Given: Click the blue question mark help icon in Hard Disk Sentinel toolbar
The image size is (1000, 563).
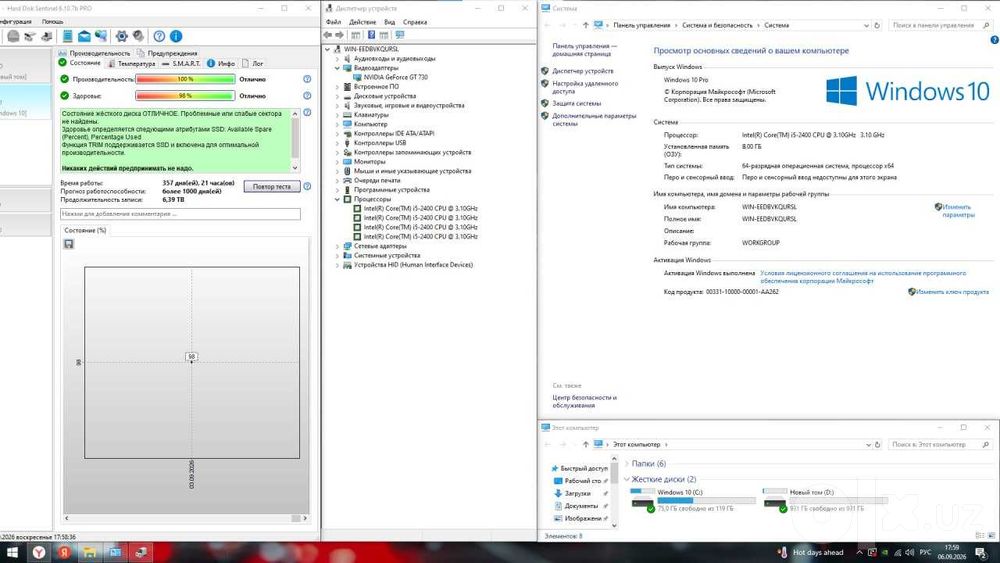Looking at the screenshot, I should pos(159,36).
